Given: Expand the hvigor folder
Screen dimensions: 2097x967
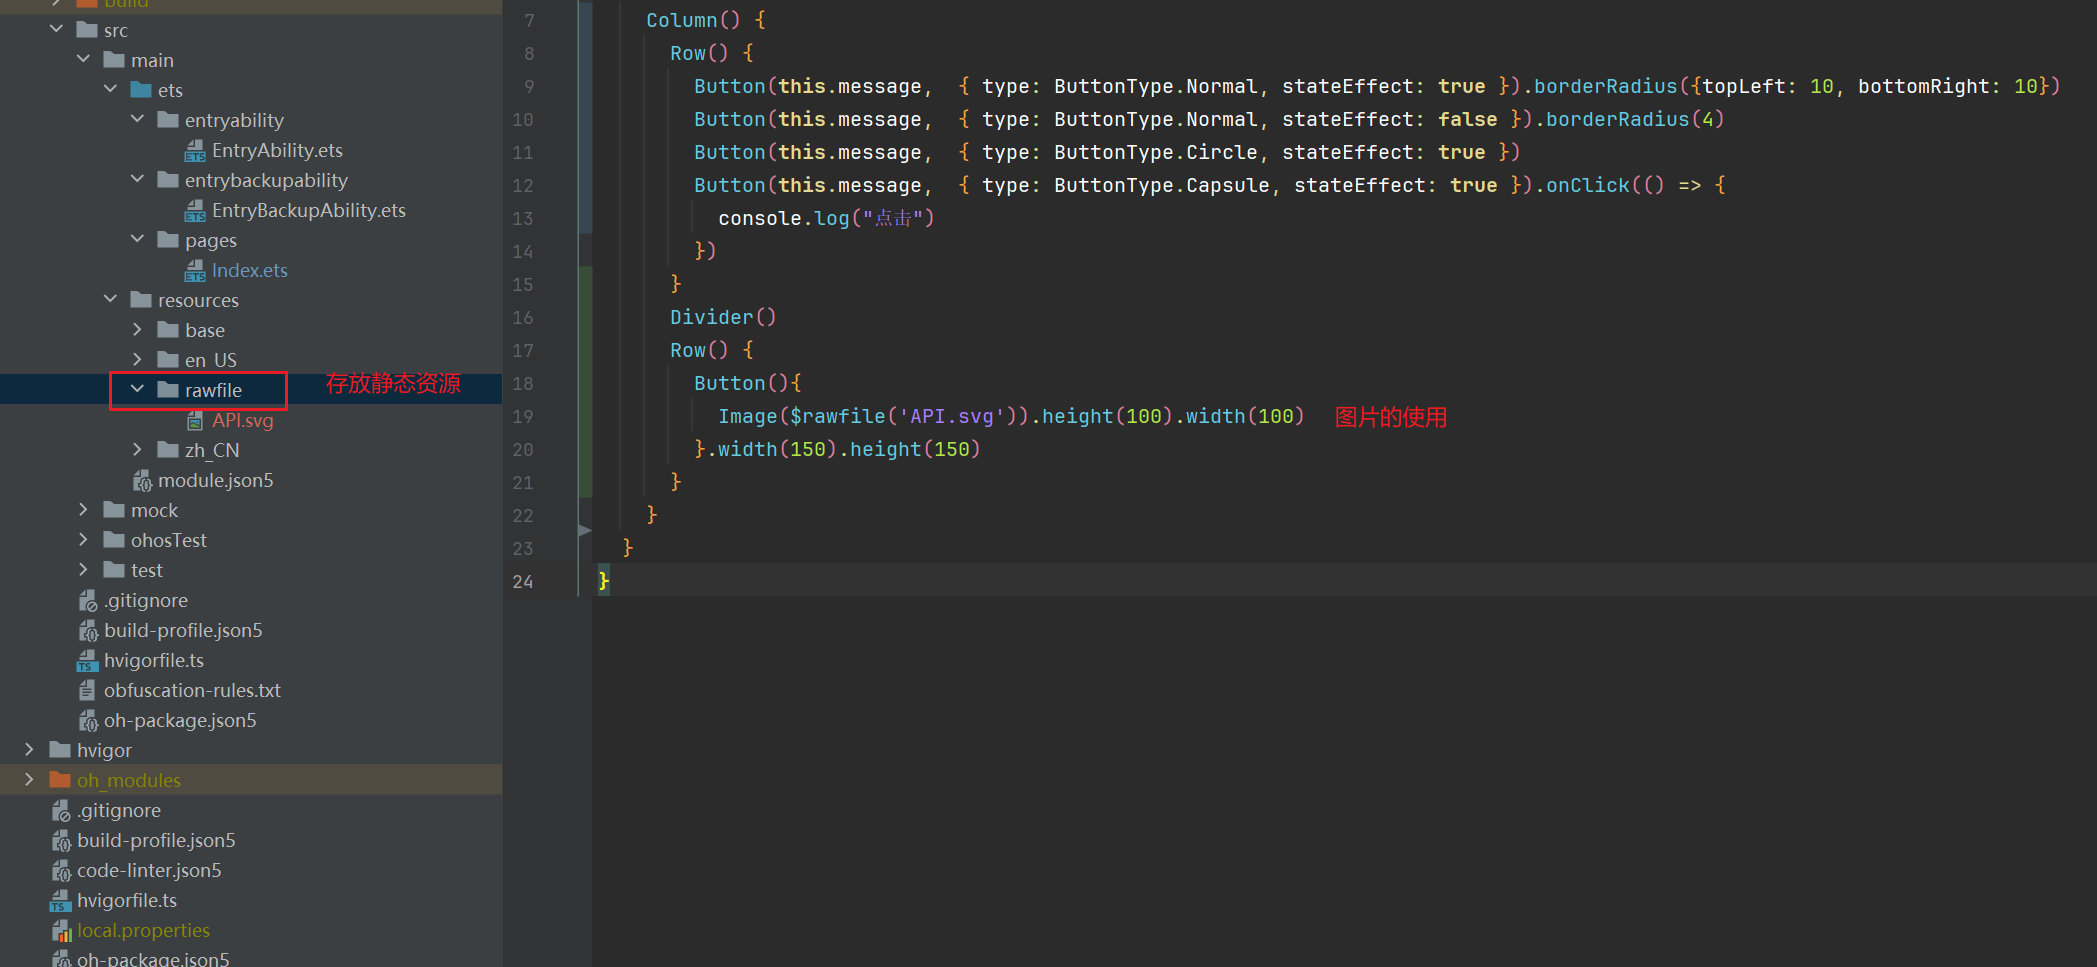Looking at the screenshot, I should 29,749.
